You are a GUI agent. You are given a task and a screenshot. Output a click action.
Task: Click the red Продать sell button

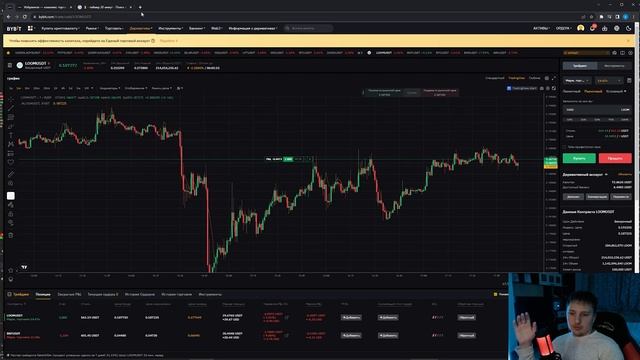click(x=615, y=158)
